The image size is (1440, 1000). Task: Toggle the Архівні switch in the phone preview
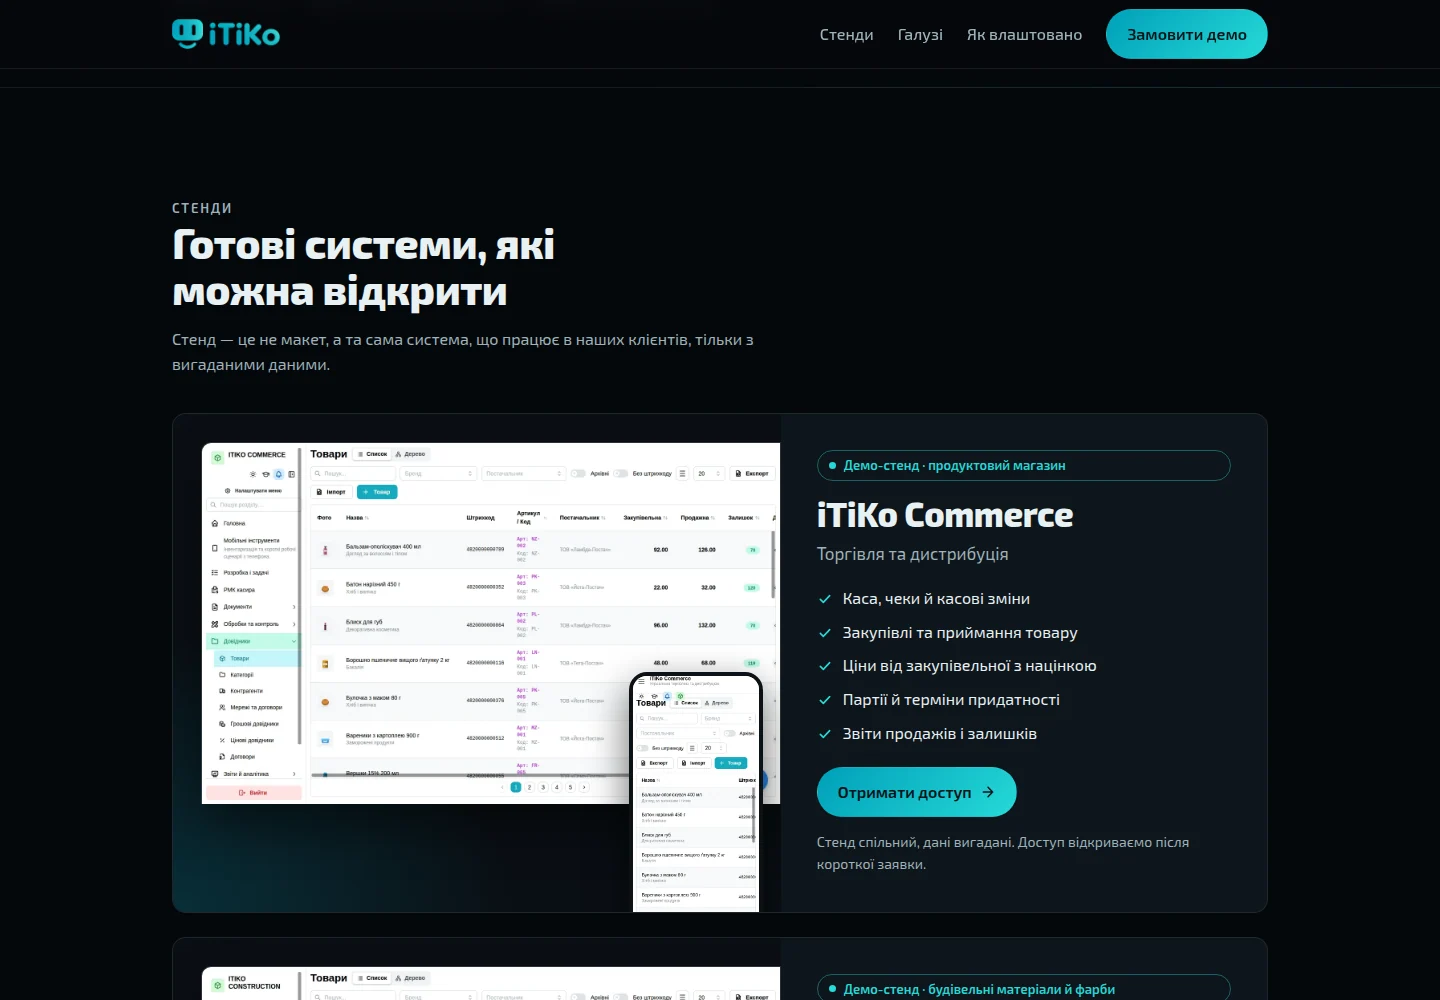coord(730,733)
